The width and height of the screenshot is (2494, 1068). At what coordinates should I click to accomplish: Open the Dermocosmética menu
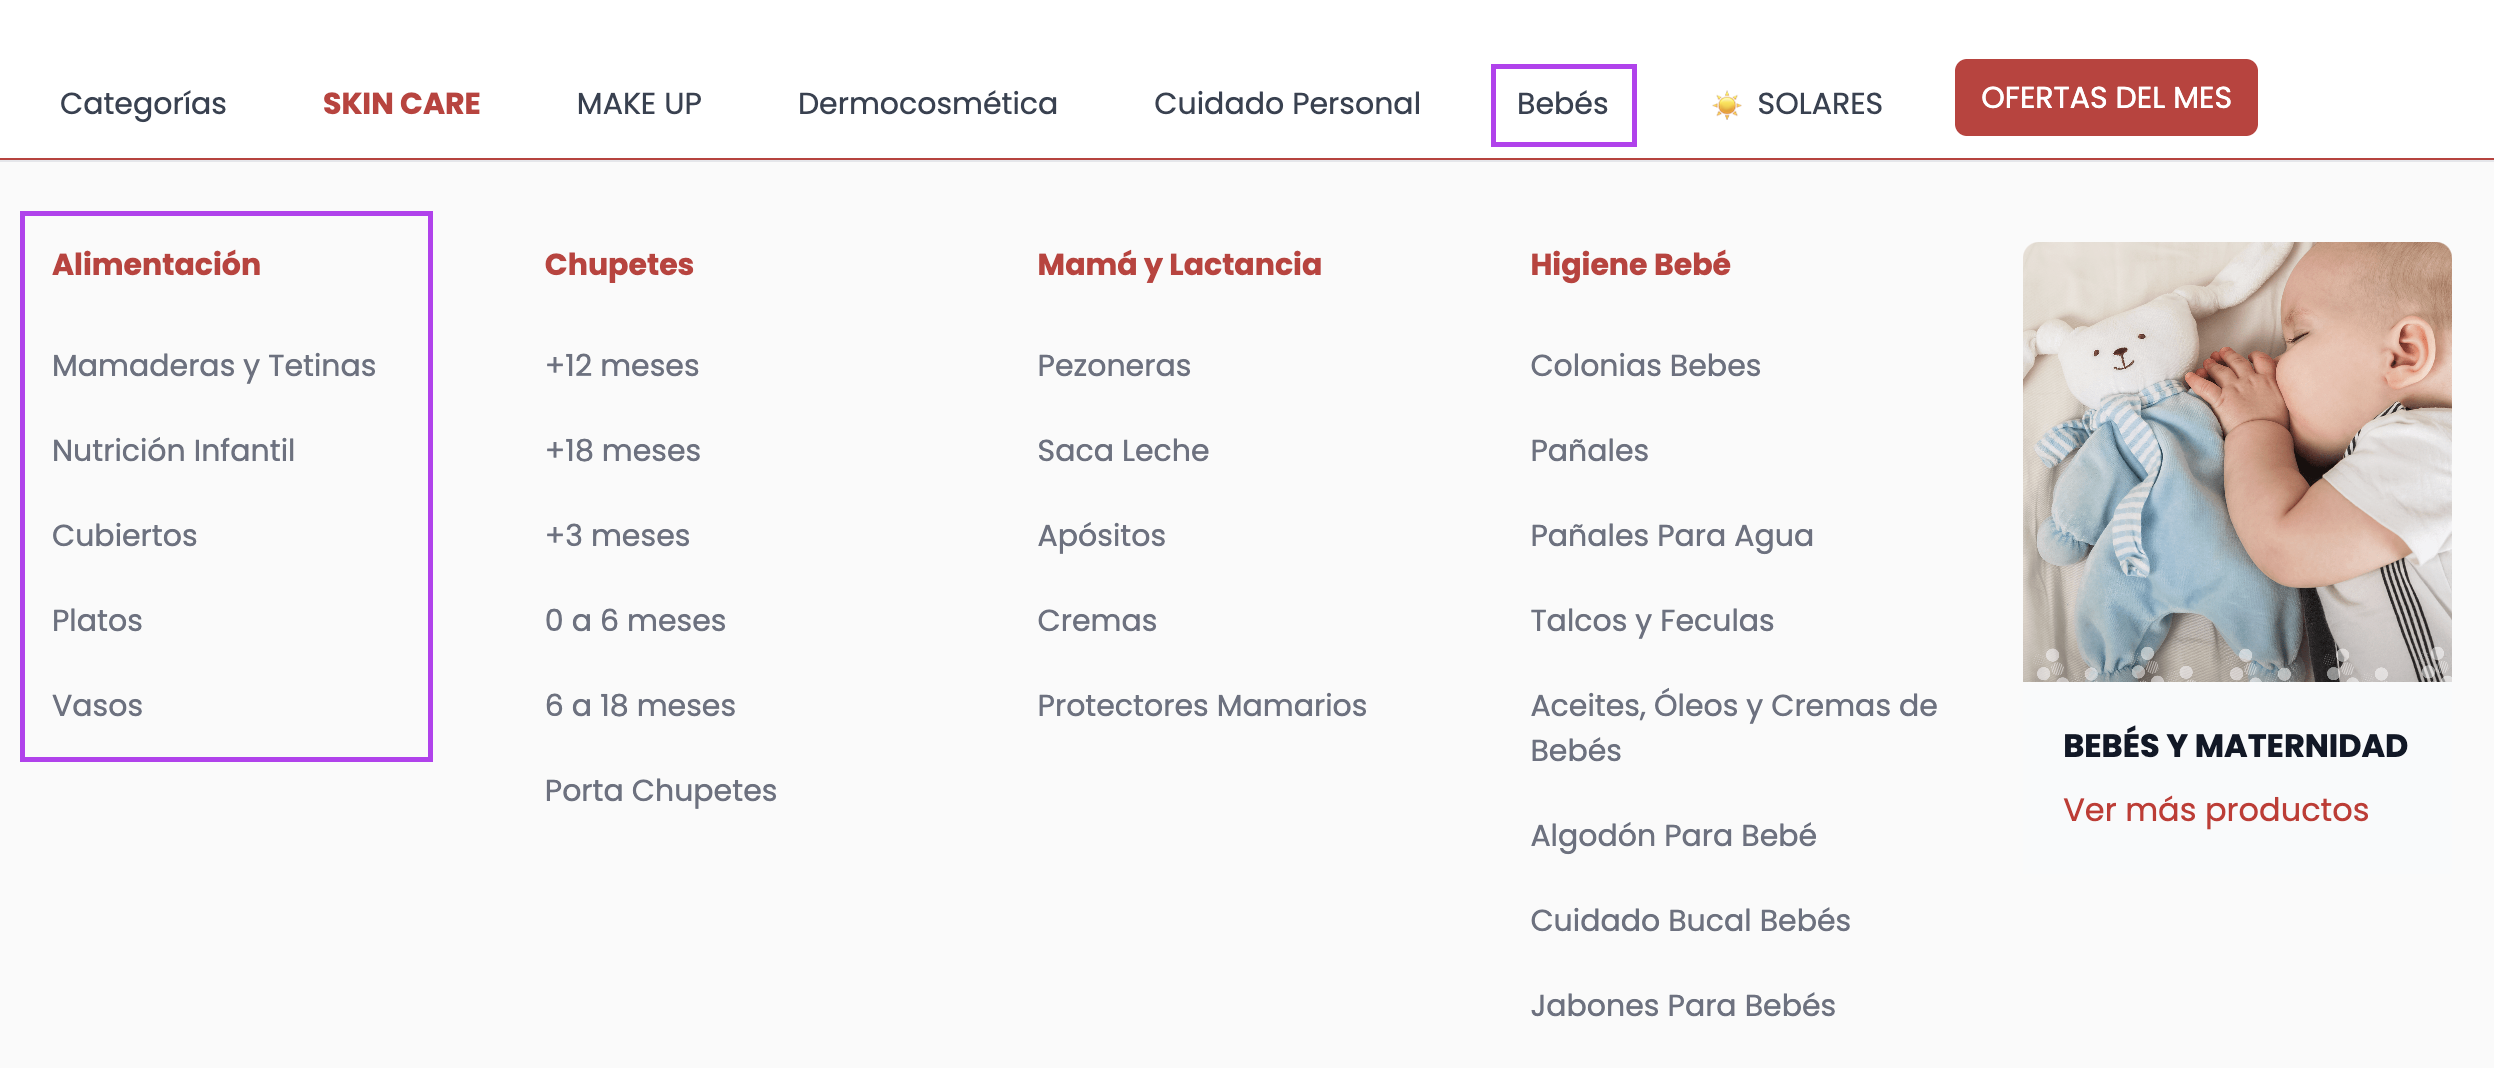point(927,104)
